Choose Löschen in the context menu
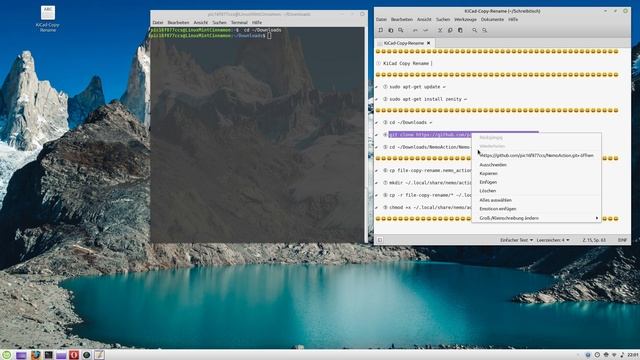The height and width of the screenshot is (360, 640). pyautogui.click(x=536, y=191)
